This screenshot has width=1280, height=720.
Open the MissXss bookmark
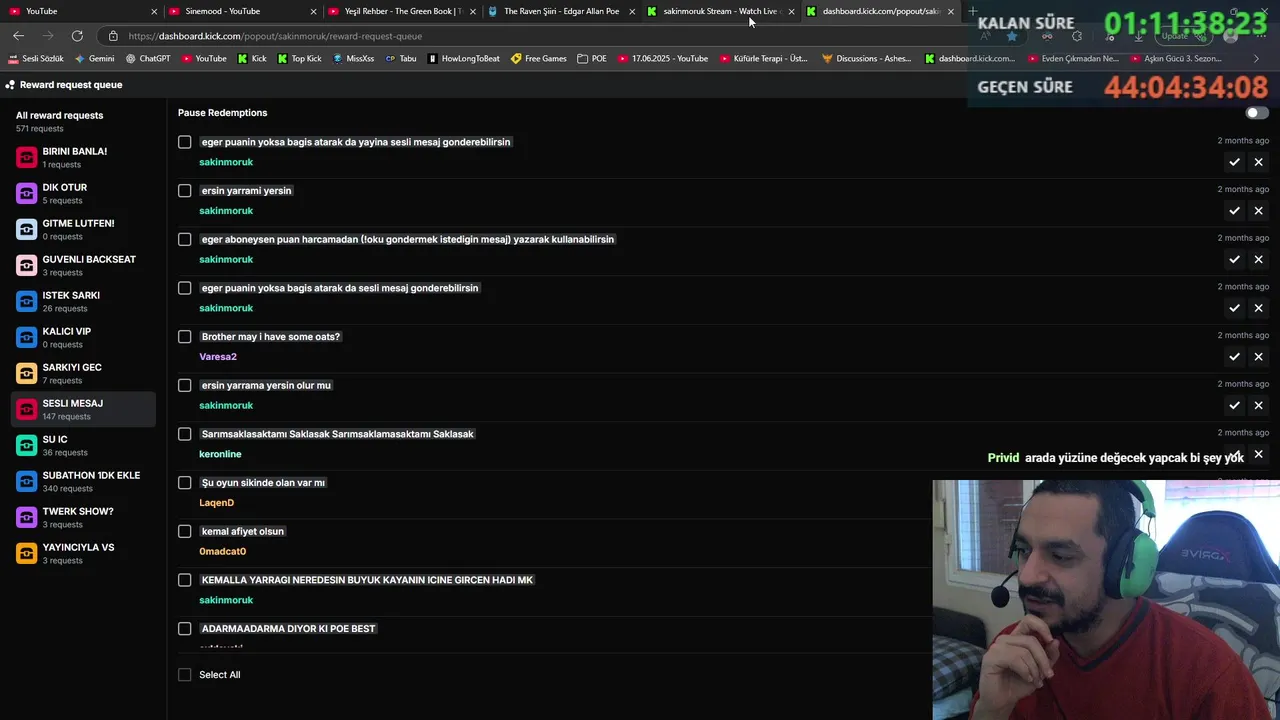pos(353,58)
